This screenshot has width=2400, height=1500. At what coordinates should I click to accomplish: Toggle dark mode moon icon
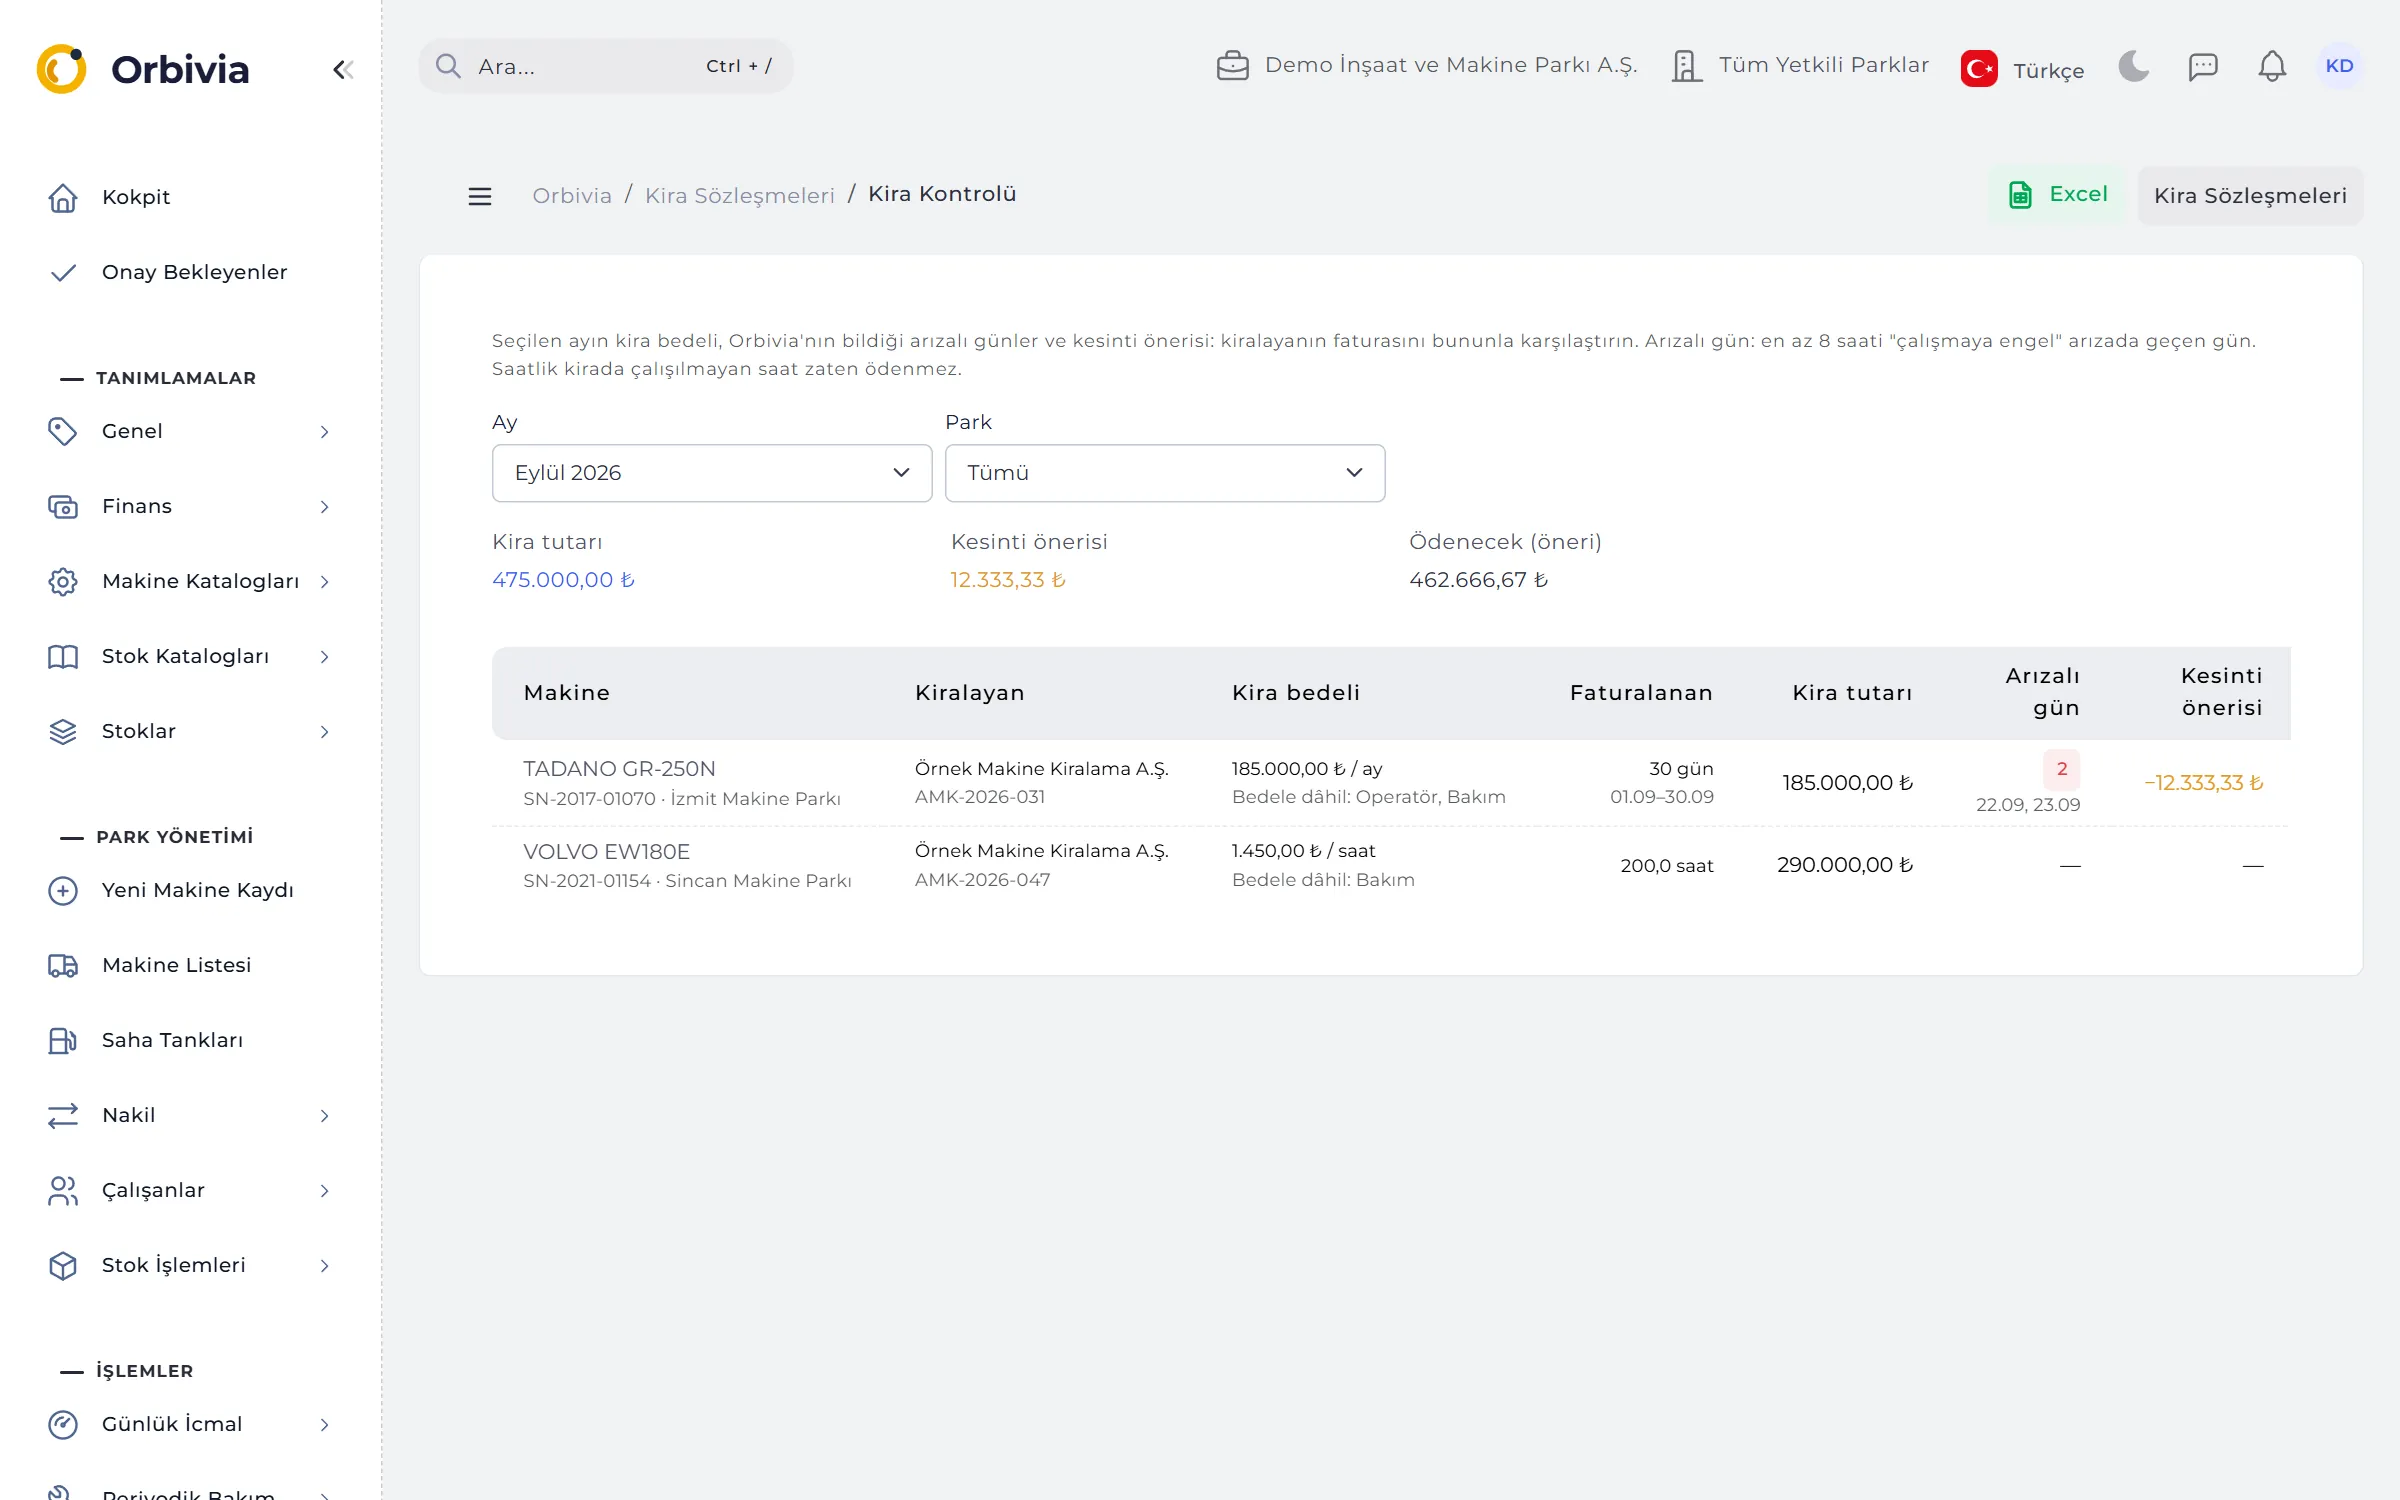(2133, 66)
